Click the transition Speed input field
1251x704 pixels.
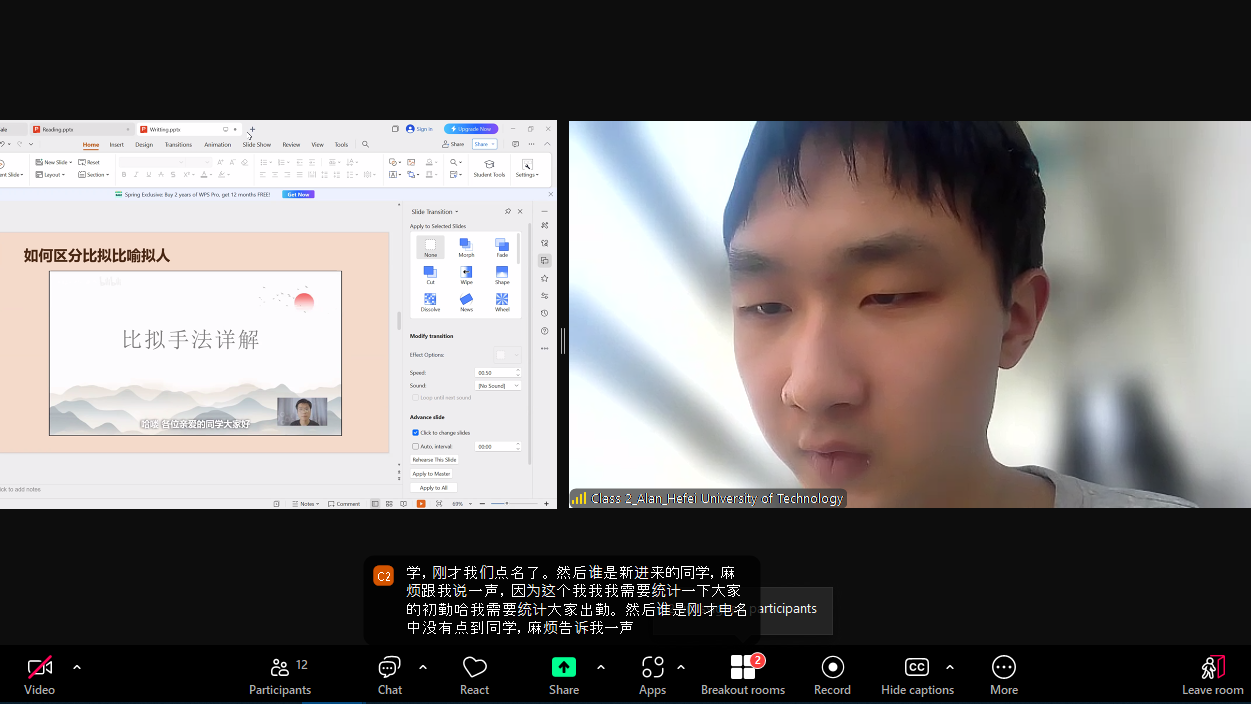pyautogui.click(x=494, y=373)
